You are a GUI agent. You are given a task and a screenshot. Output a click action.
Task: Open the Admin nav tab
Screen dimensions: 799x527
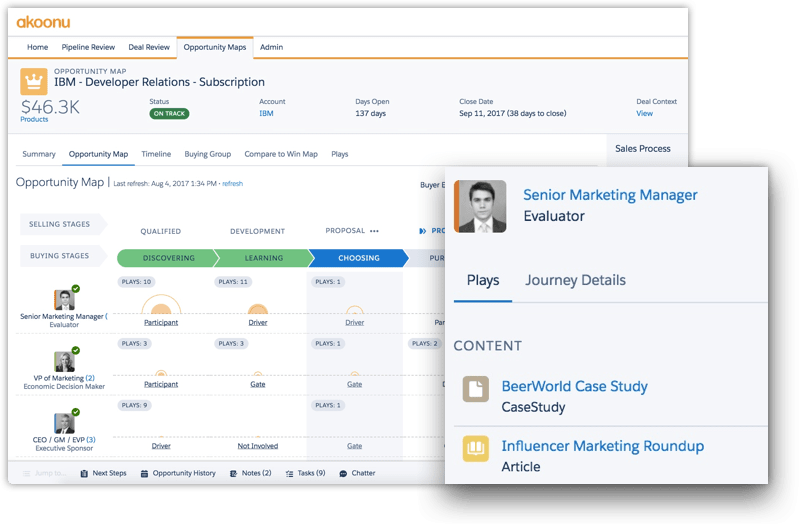(x=272, y=47)
